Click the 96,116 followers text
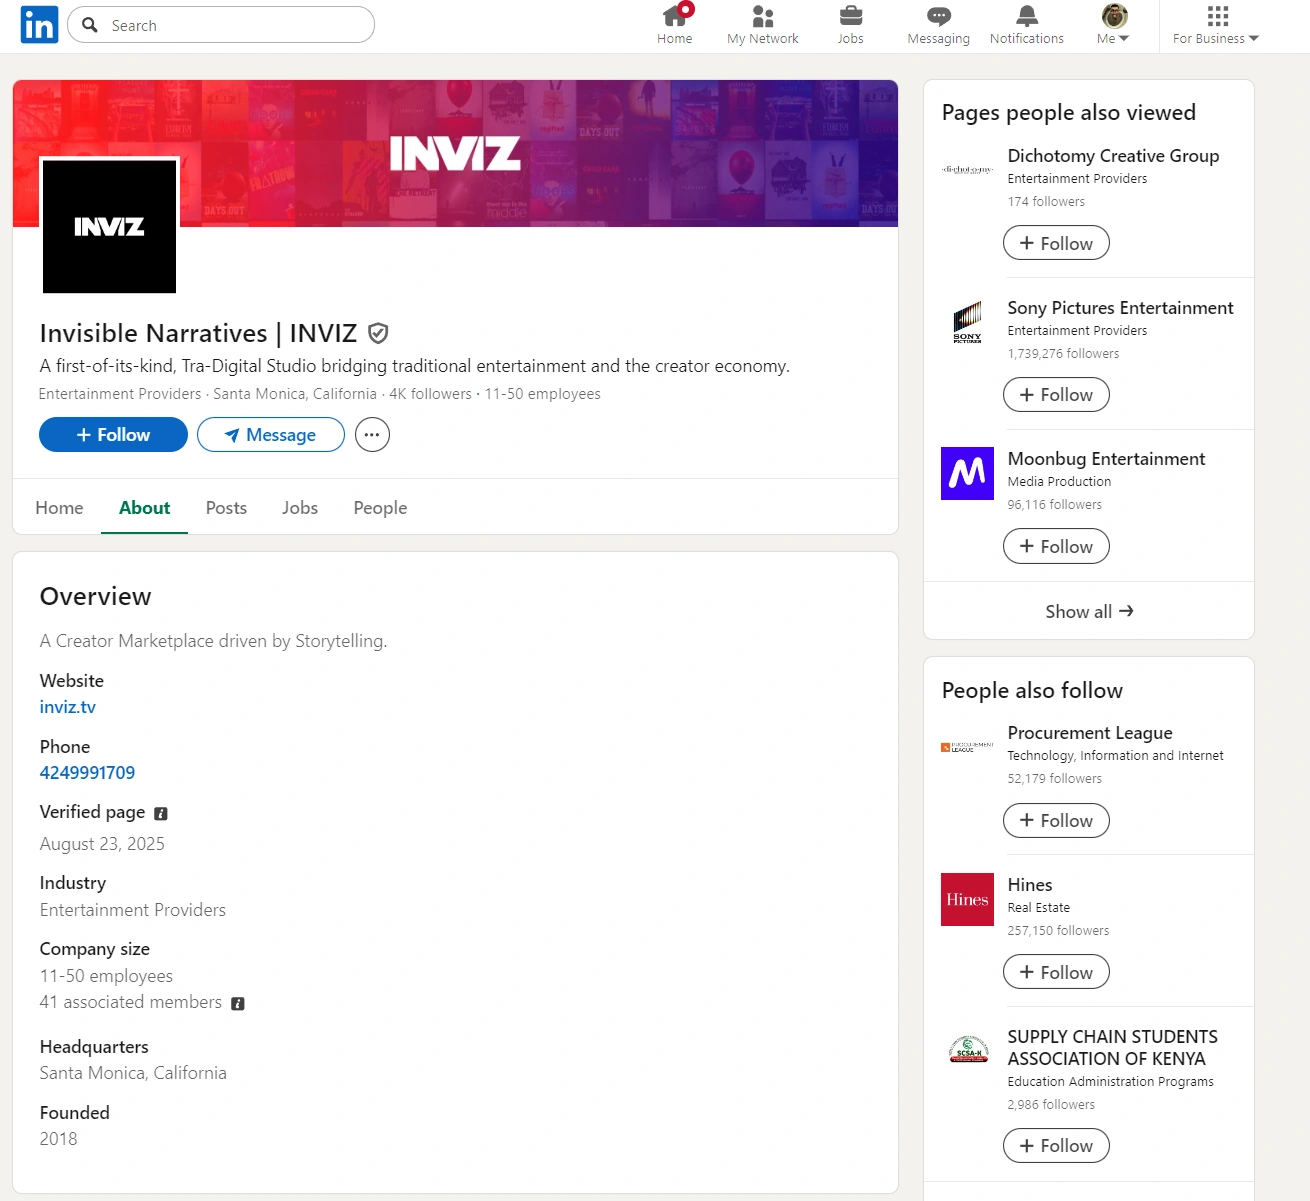1310x1201 pixels. [1054, 505]
